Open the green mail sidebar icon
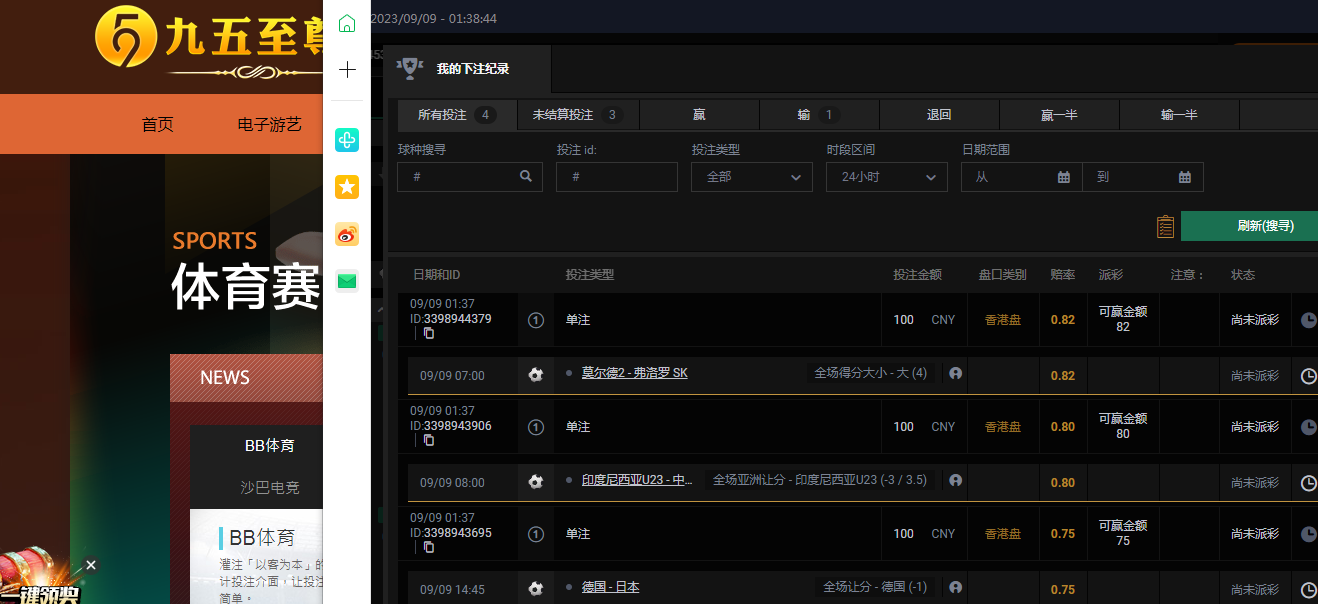The width and height of the screenshot is (1318, 604). click(x=347, y=281)
